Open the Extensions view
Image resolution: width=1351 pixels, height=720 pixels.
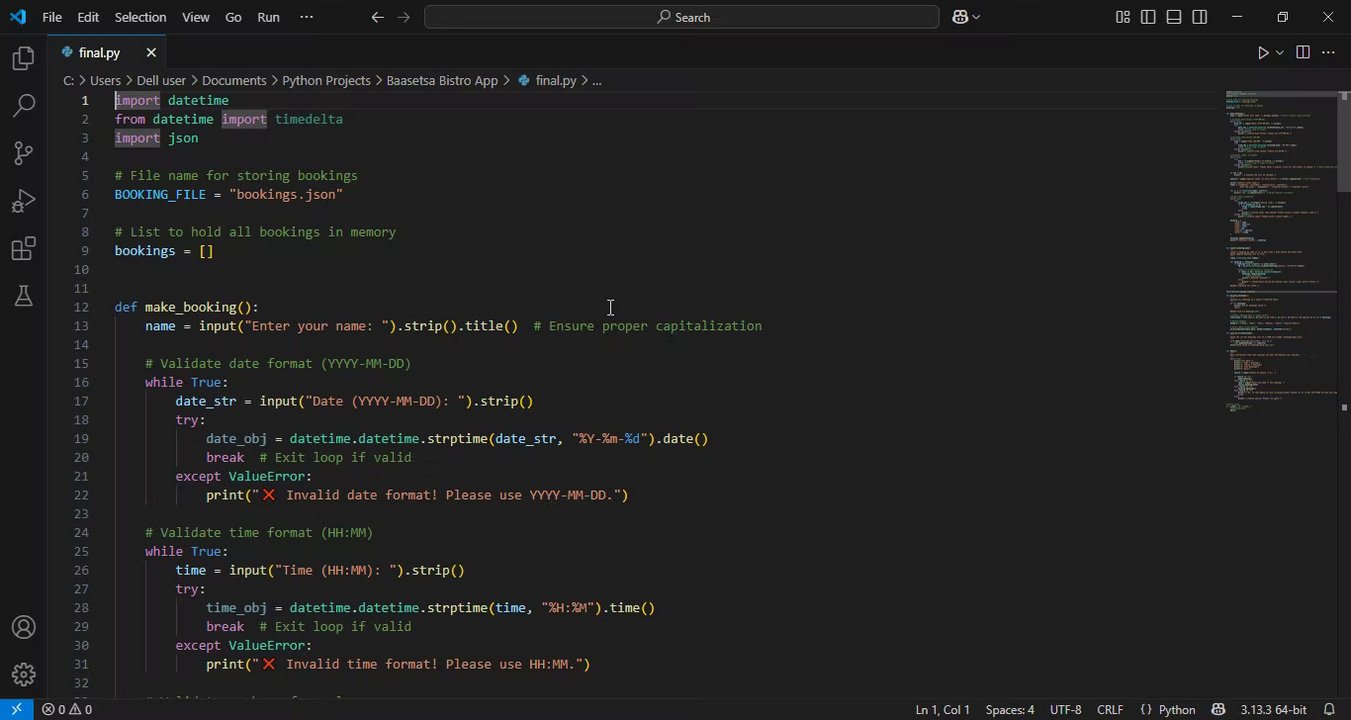coord(23,249)
